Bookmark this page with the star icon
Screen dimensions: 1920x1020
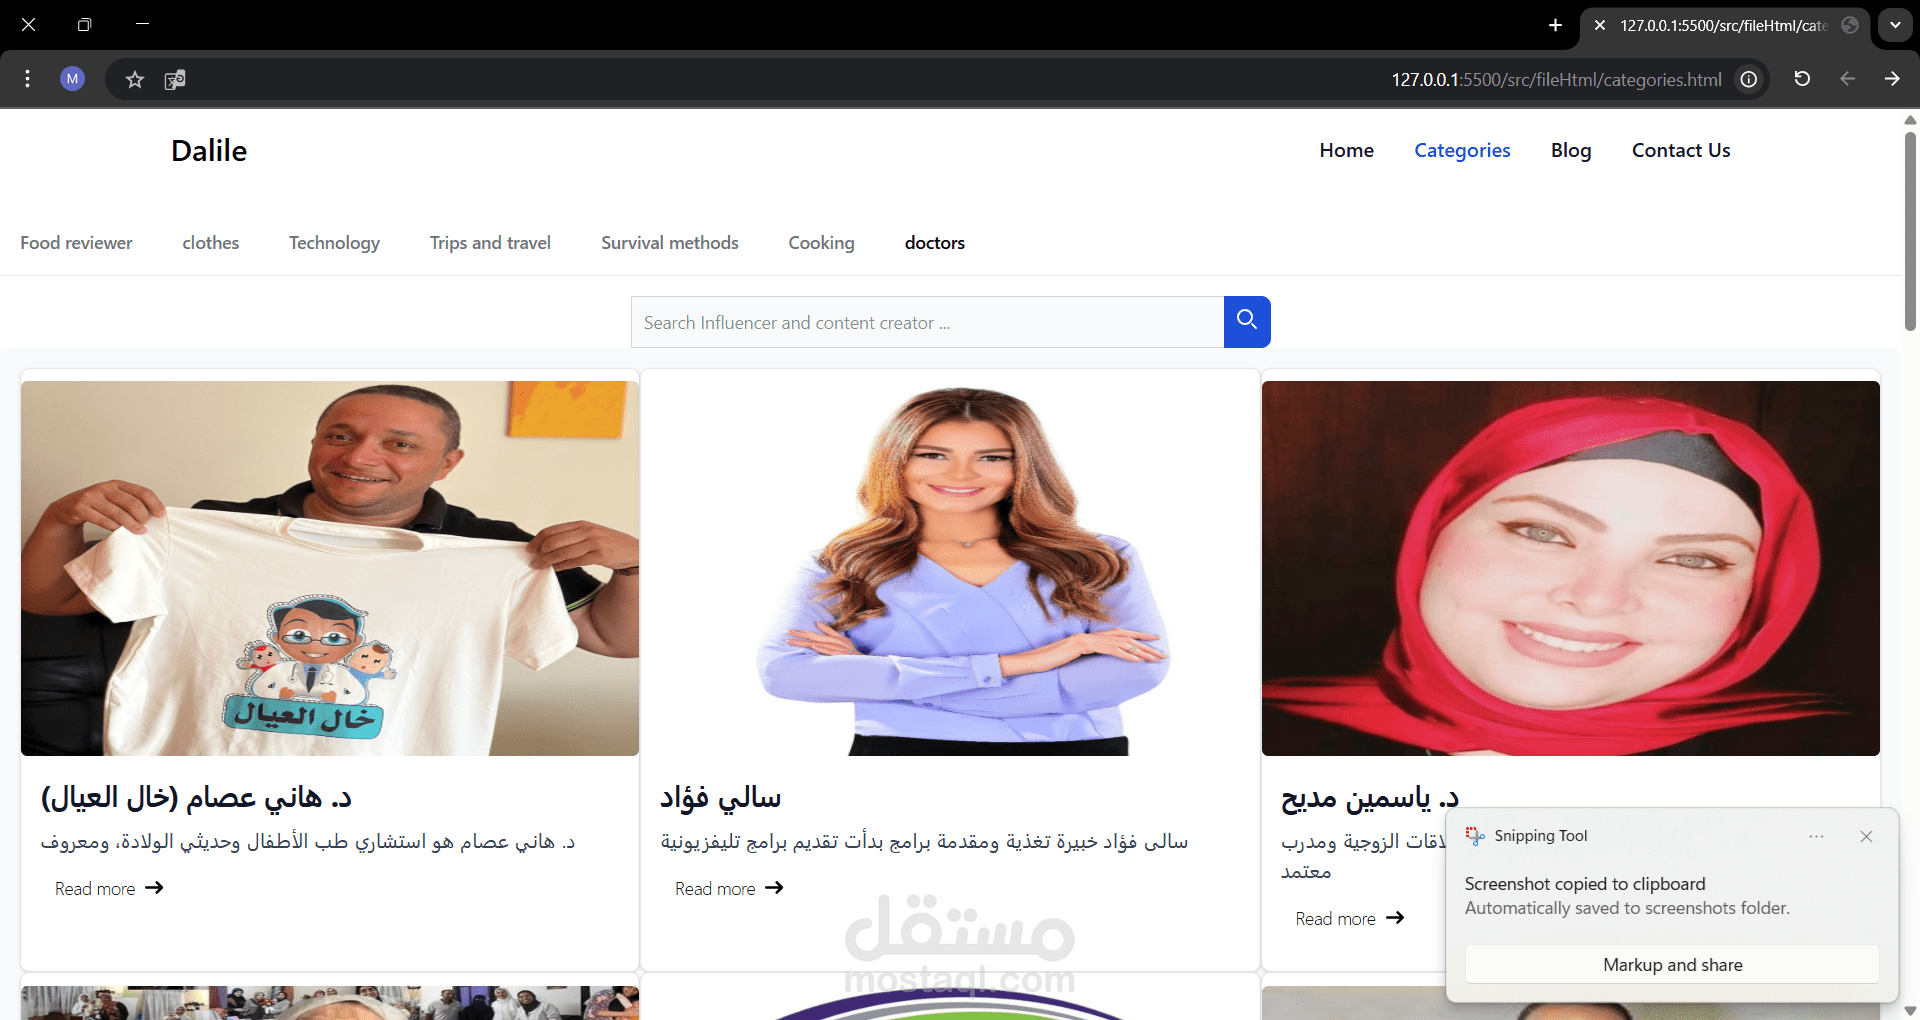[x=135, y=79]
